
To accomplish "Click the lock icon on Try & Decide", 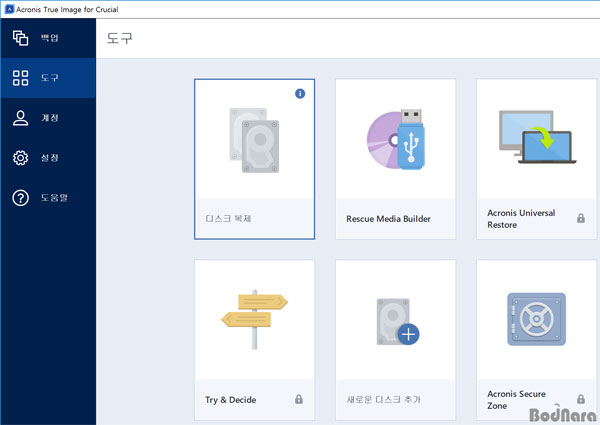I will pyautogui.click(x=299, y=399).
